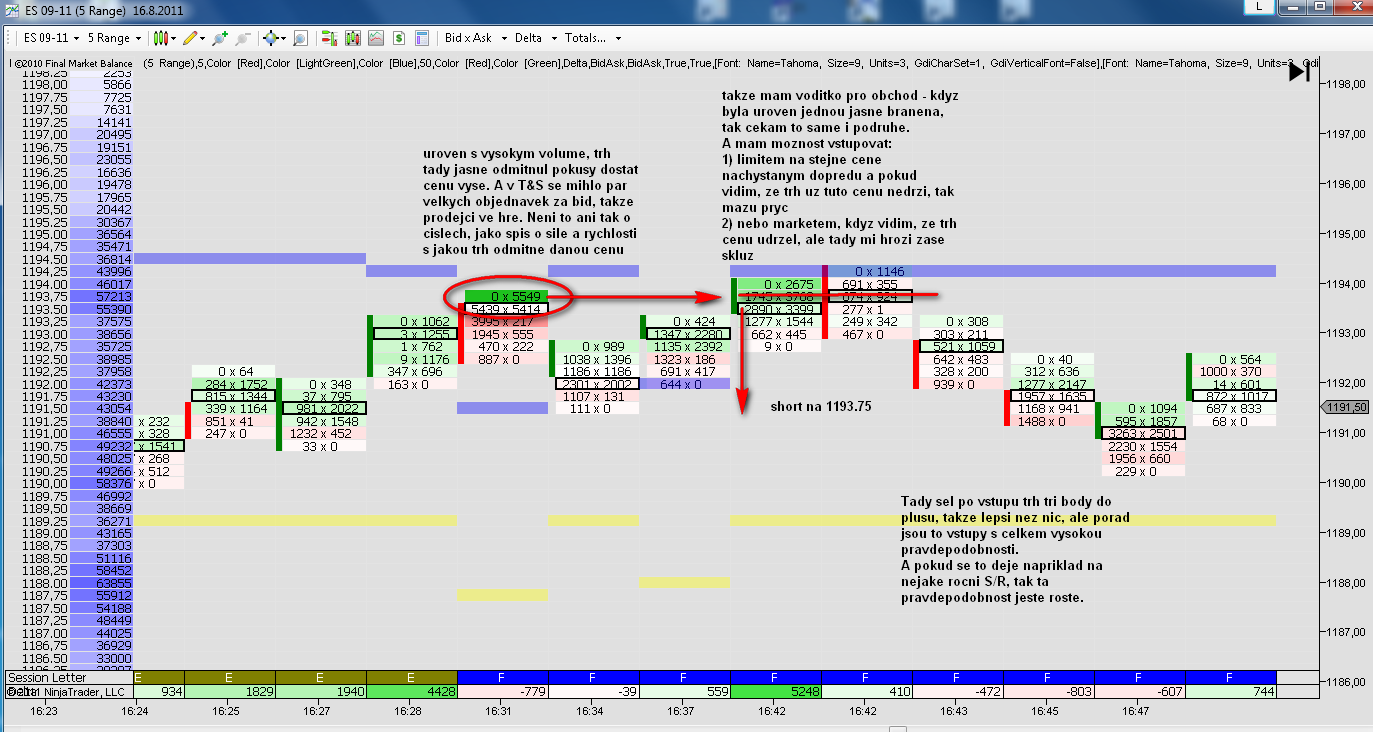Open the Bid x Ask dropdown
The image size is (1373, 732).
(475, 38)
